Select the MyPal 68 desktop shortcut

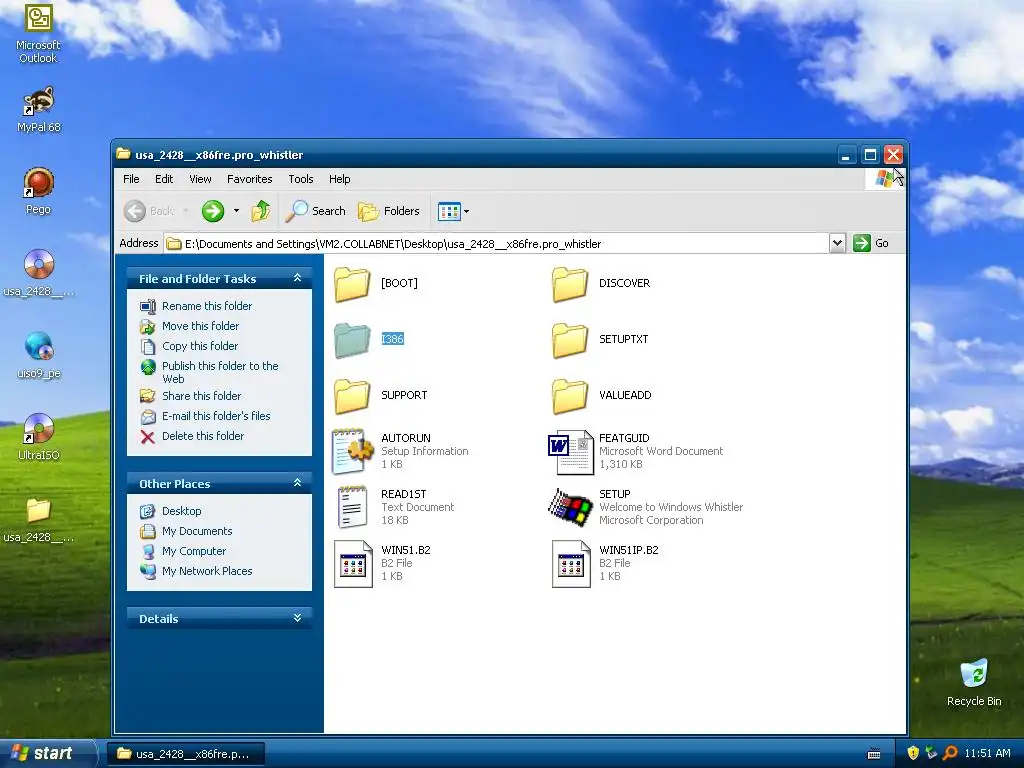pos(39,101)
